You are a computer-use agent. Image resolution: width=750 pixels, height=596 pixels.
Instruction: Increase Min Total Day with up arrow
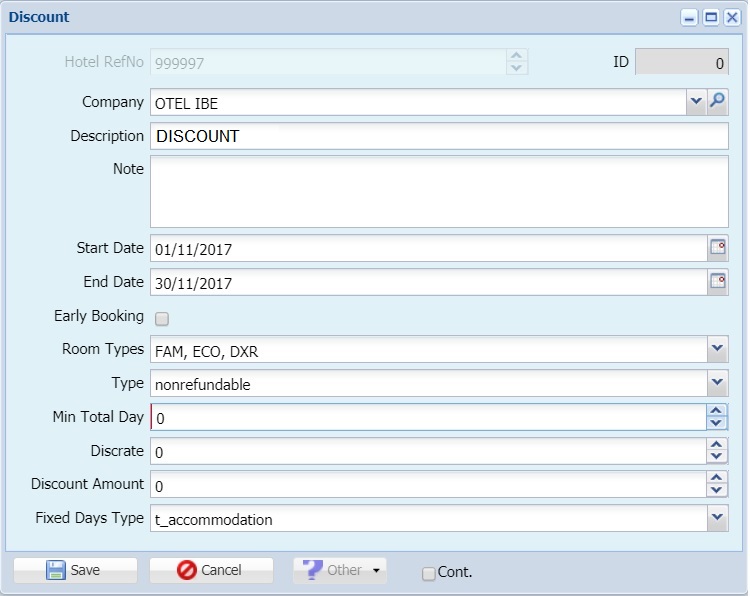tap(716, 411)
